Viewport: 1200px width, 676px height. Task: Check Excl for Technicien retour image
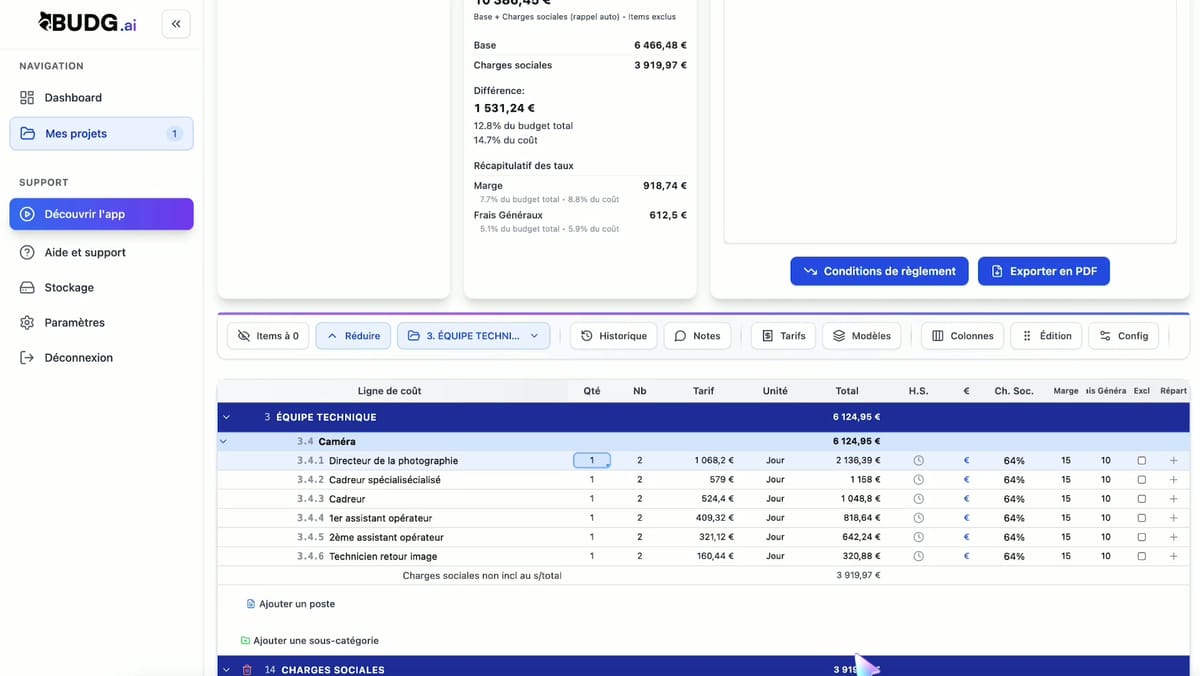tap(1141, 556)
